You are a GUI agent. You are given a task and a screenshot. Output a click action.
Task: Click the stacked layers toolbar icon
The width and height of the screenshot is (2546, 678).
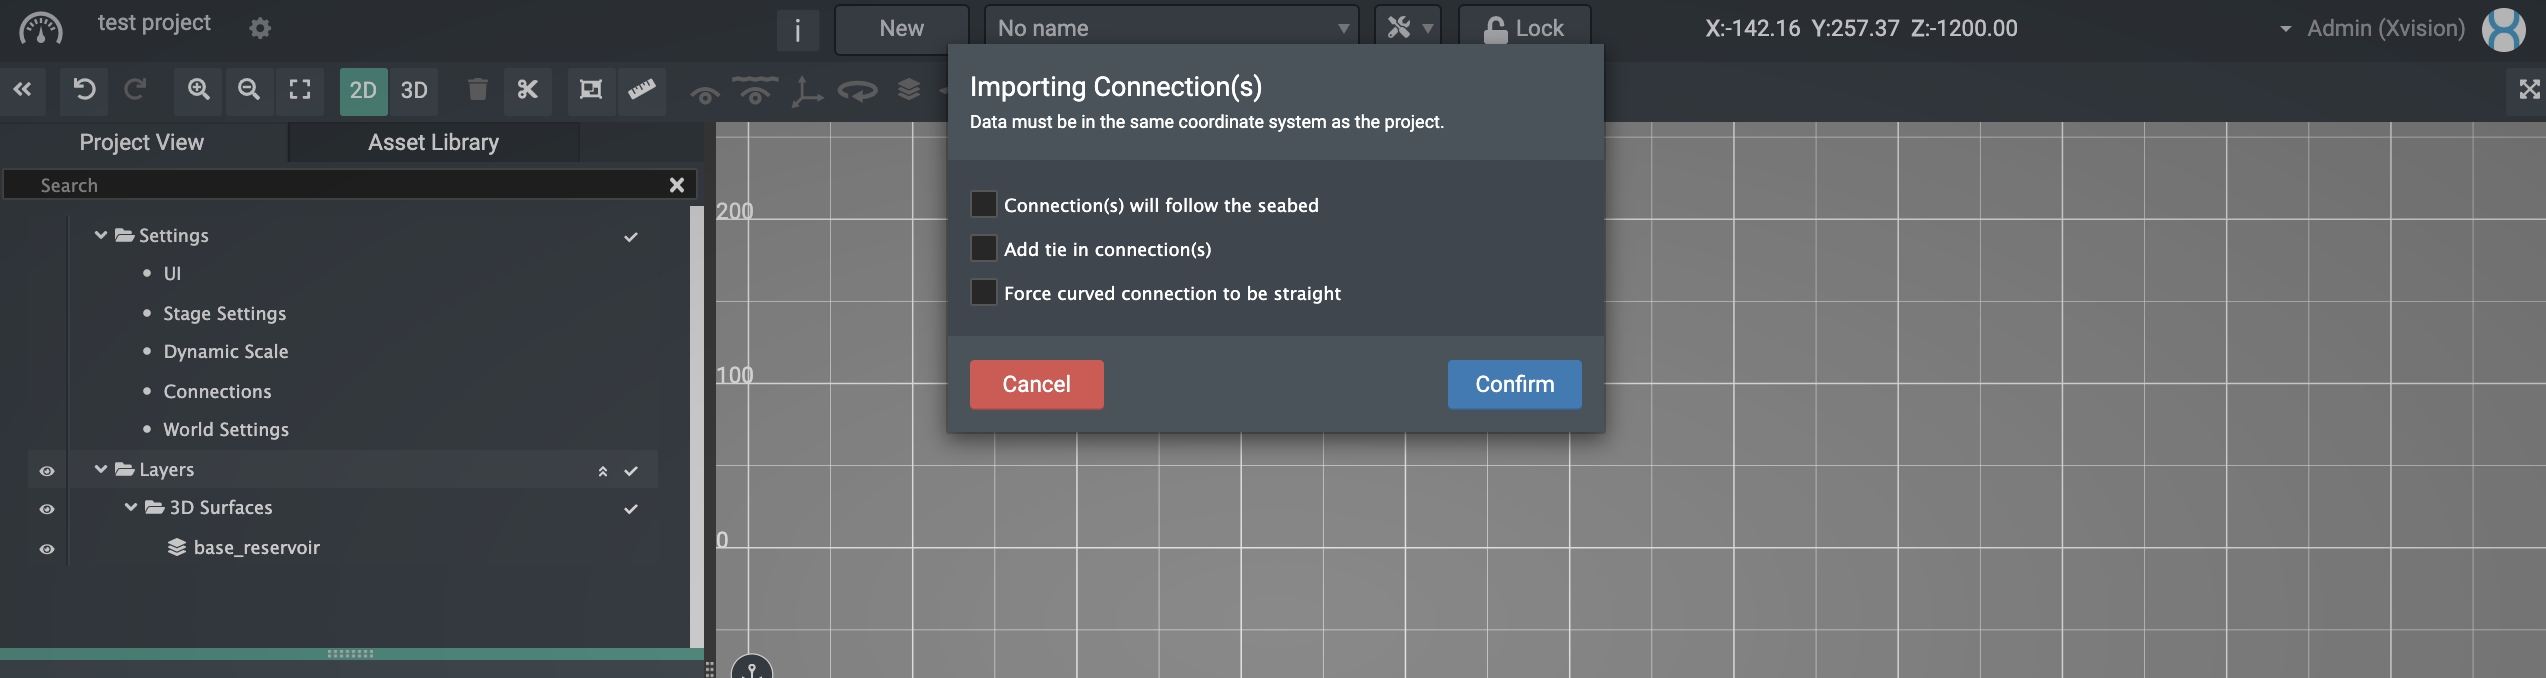pyautogui.click(x=908, y=90)
